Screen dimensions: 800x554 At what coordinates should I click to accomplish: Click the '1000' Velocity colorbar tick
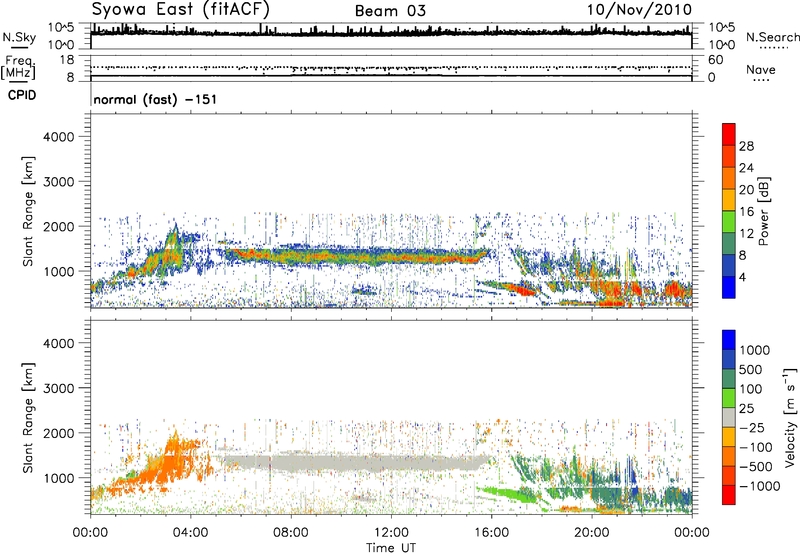754,350
